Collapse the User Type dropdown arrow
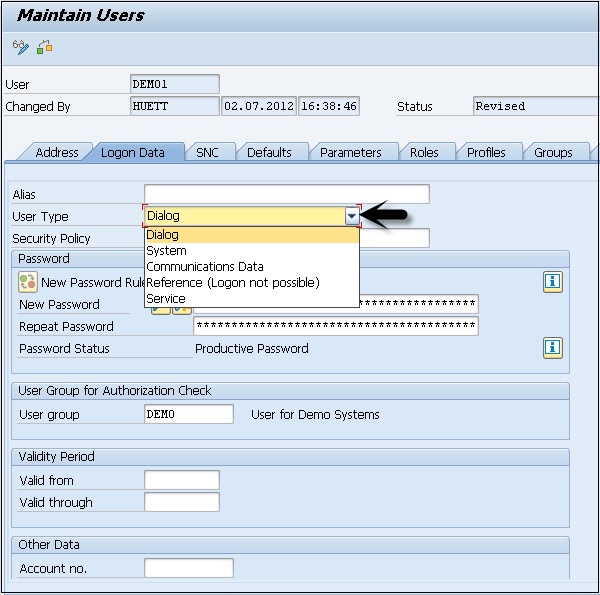This screenshot has width=600, height=595. coord(351,216)
